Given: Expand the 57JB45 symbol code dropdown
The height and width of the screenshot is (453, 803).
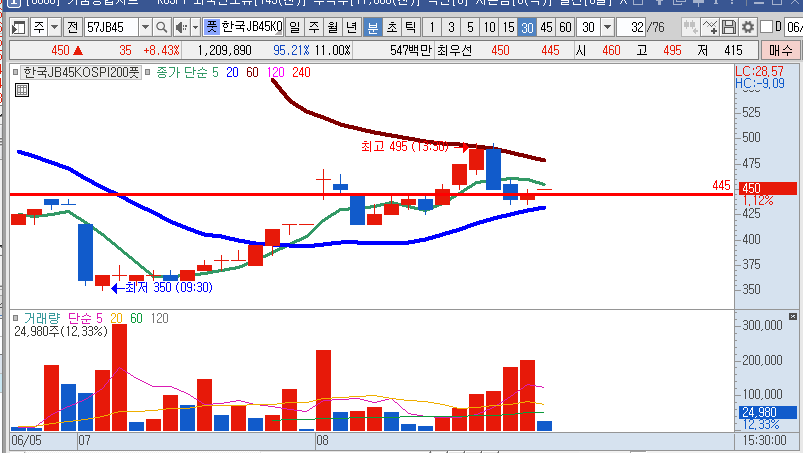Looking at the screenshot, I should coord(145,26).
